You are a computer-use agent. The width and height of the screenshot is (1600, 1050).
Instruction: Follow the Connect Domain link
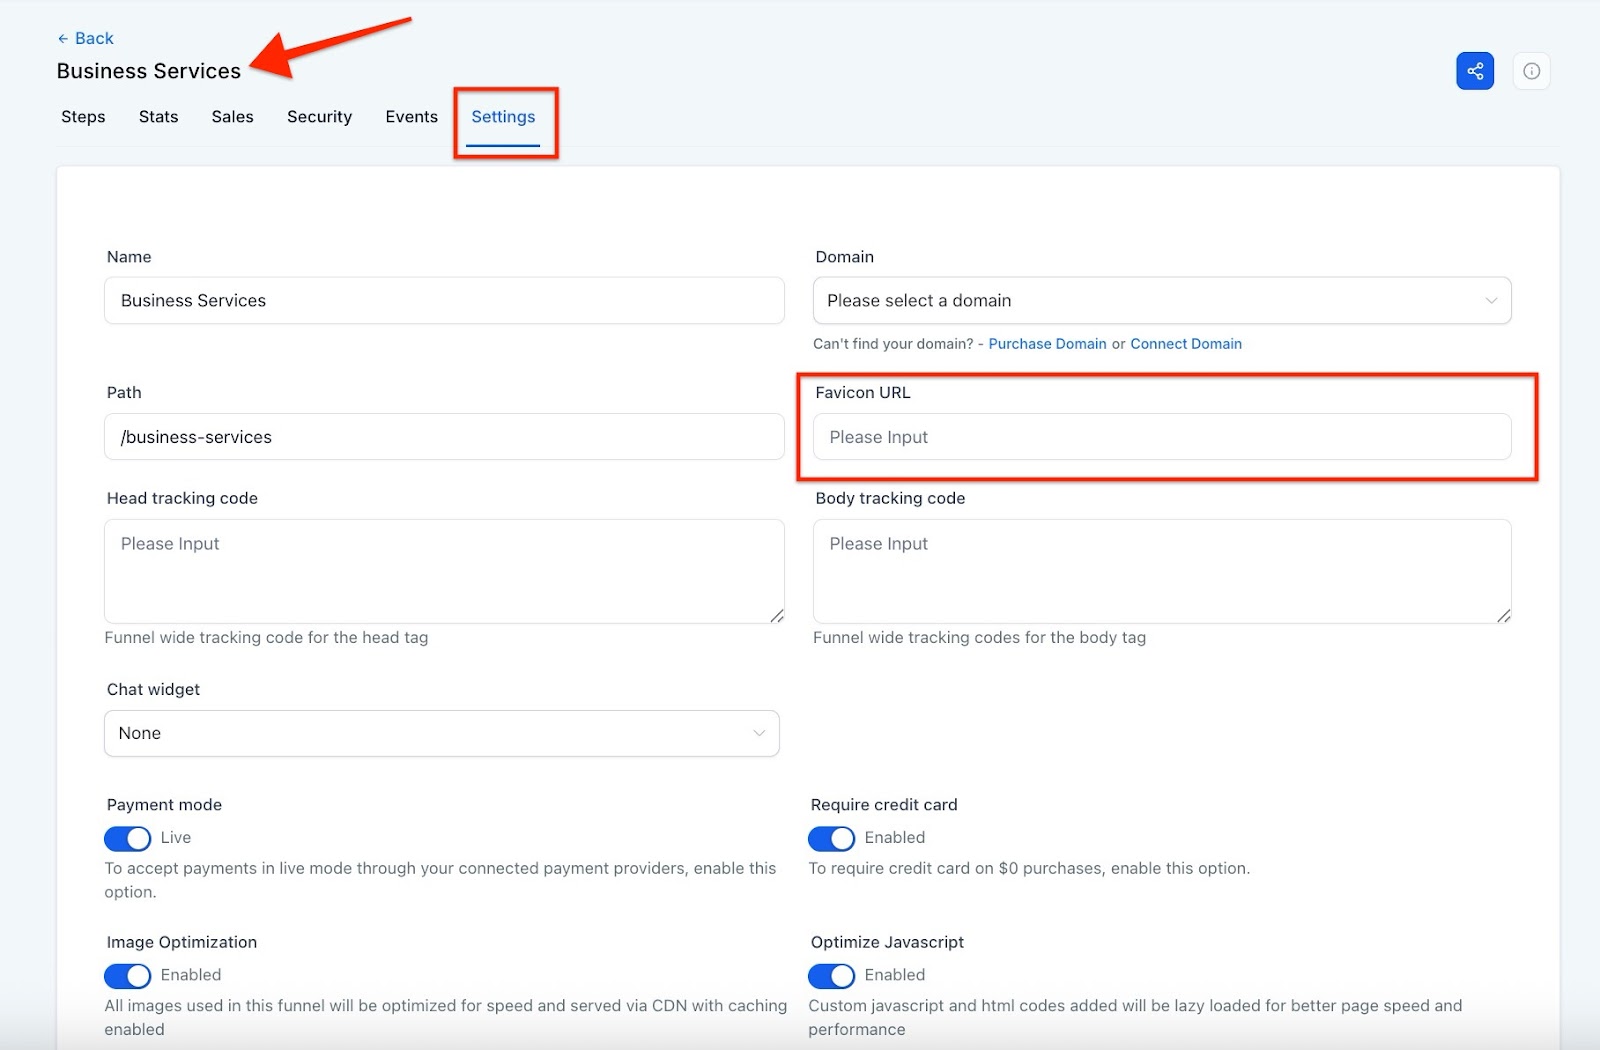[x=1185, y=344]
